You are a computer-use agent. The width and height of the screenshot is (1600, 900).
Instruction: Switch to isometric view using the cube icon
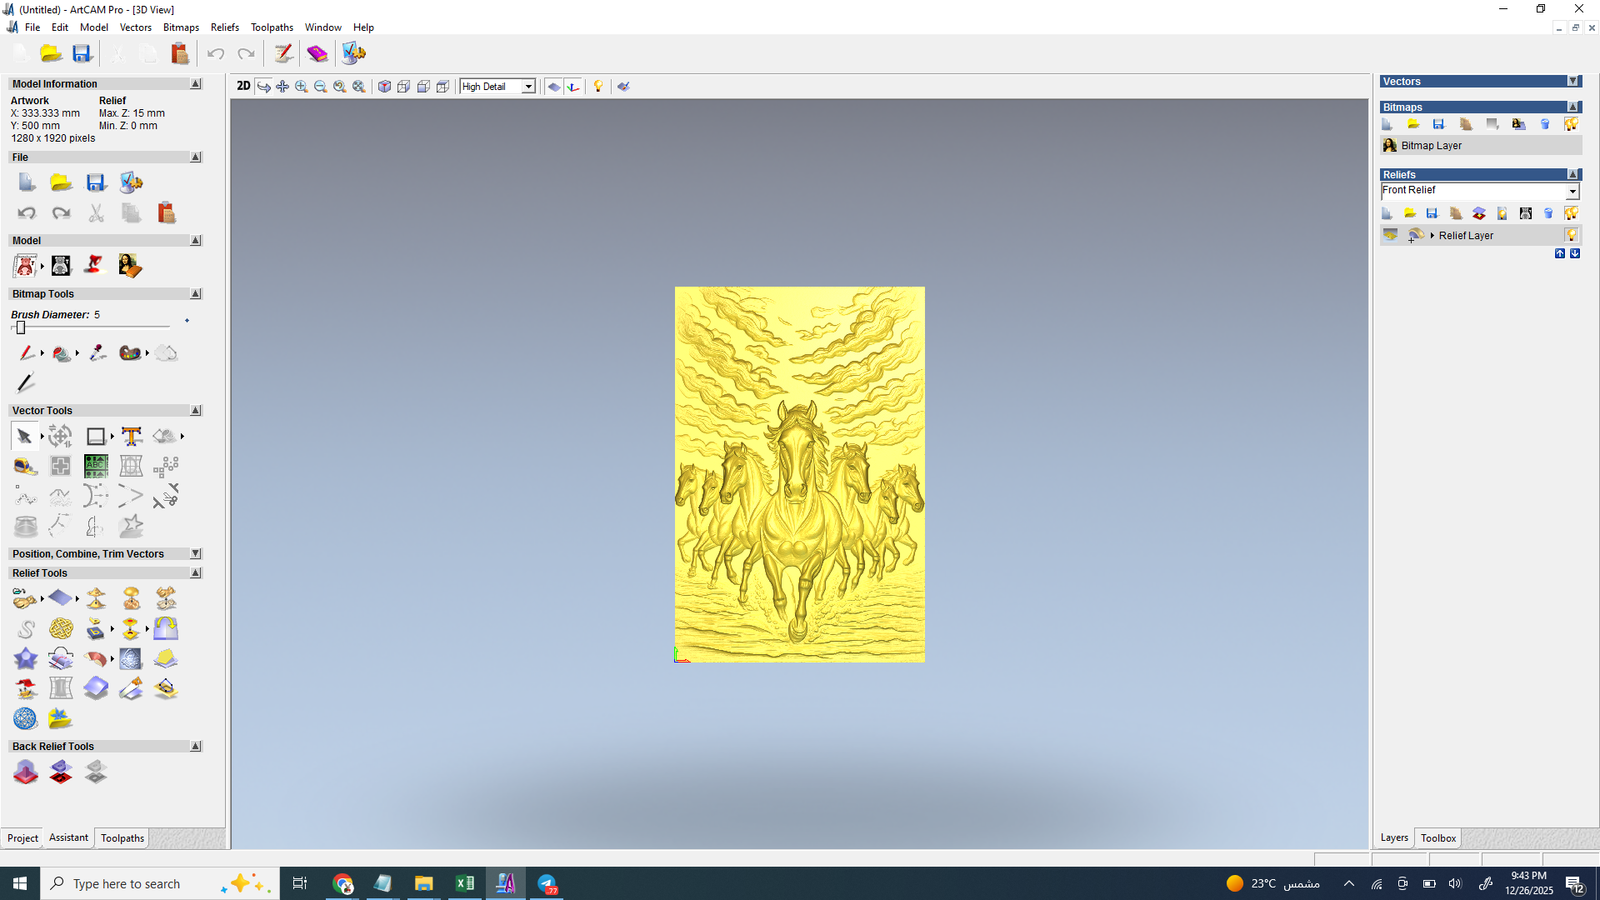384,87
